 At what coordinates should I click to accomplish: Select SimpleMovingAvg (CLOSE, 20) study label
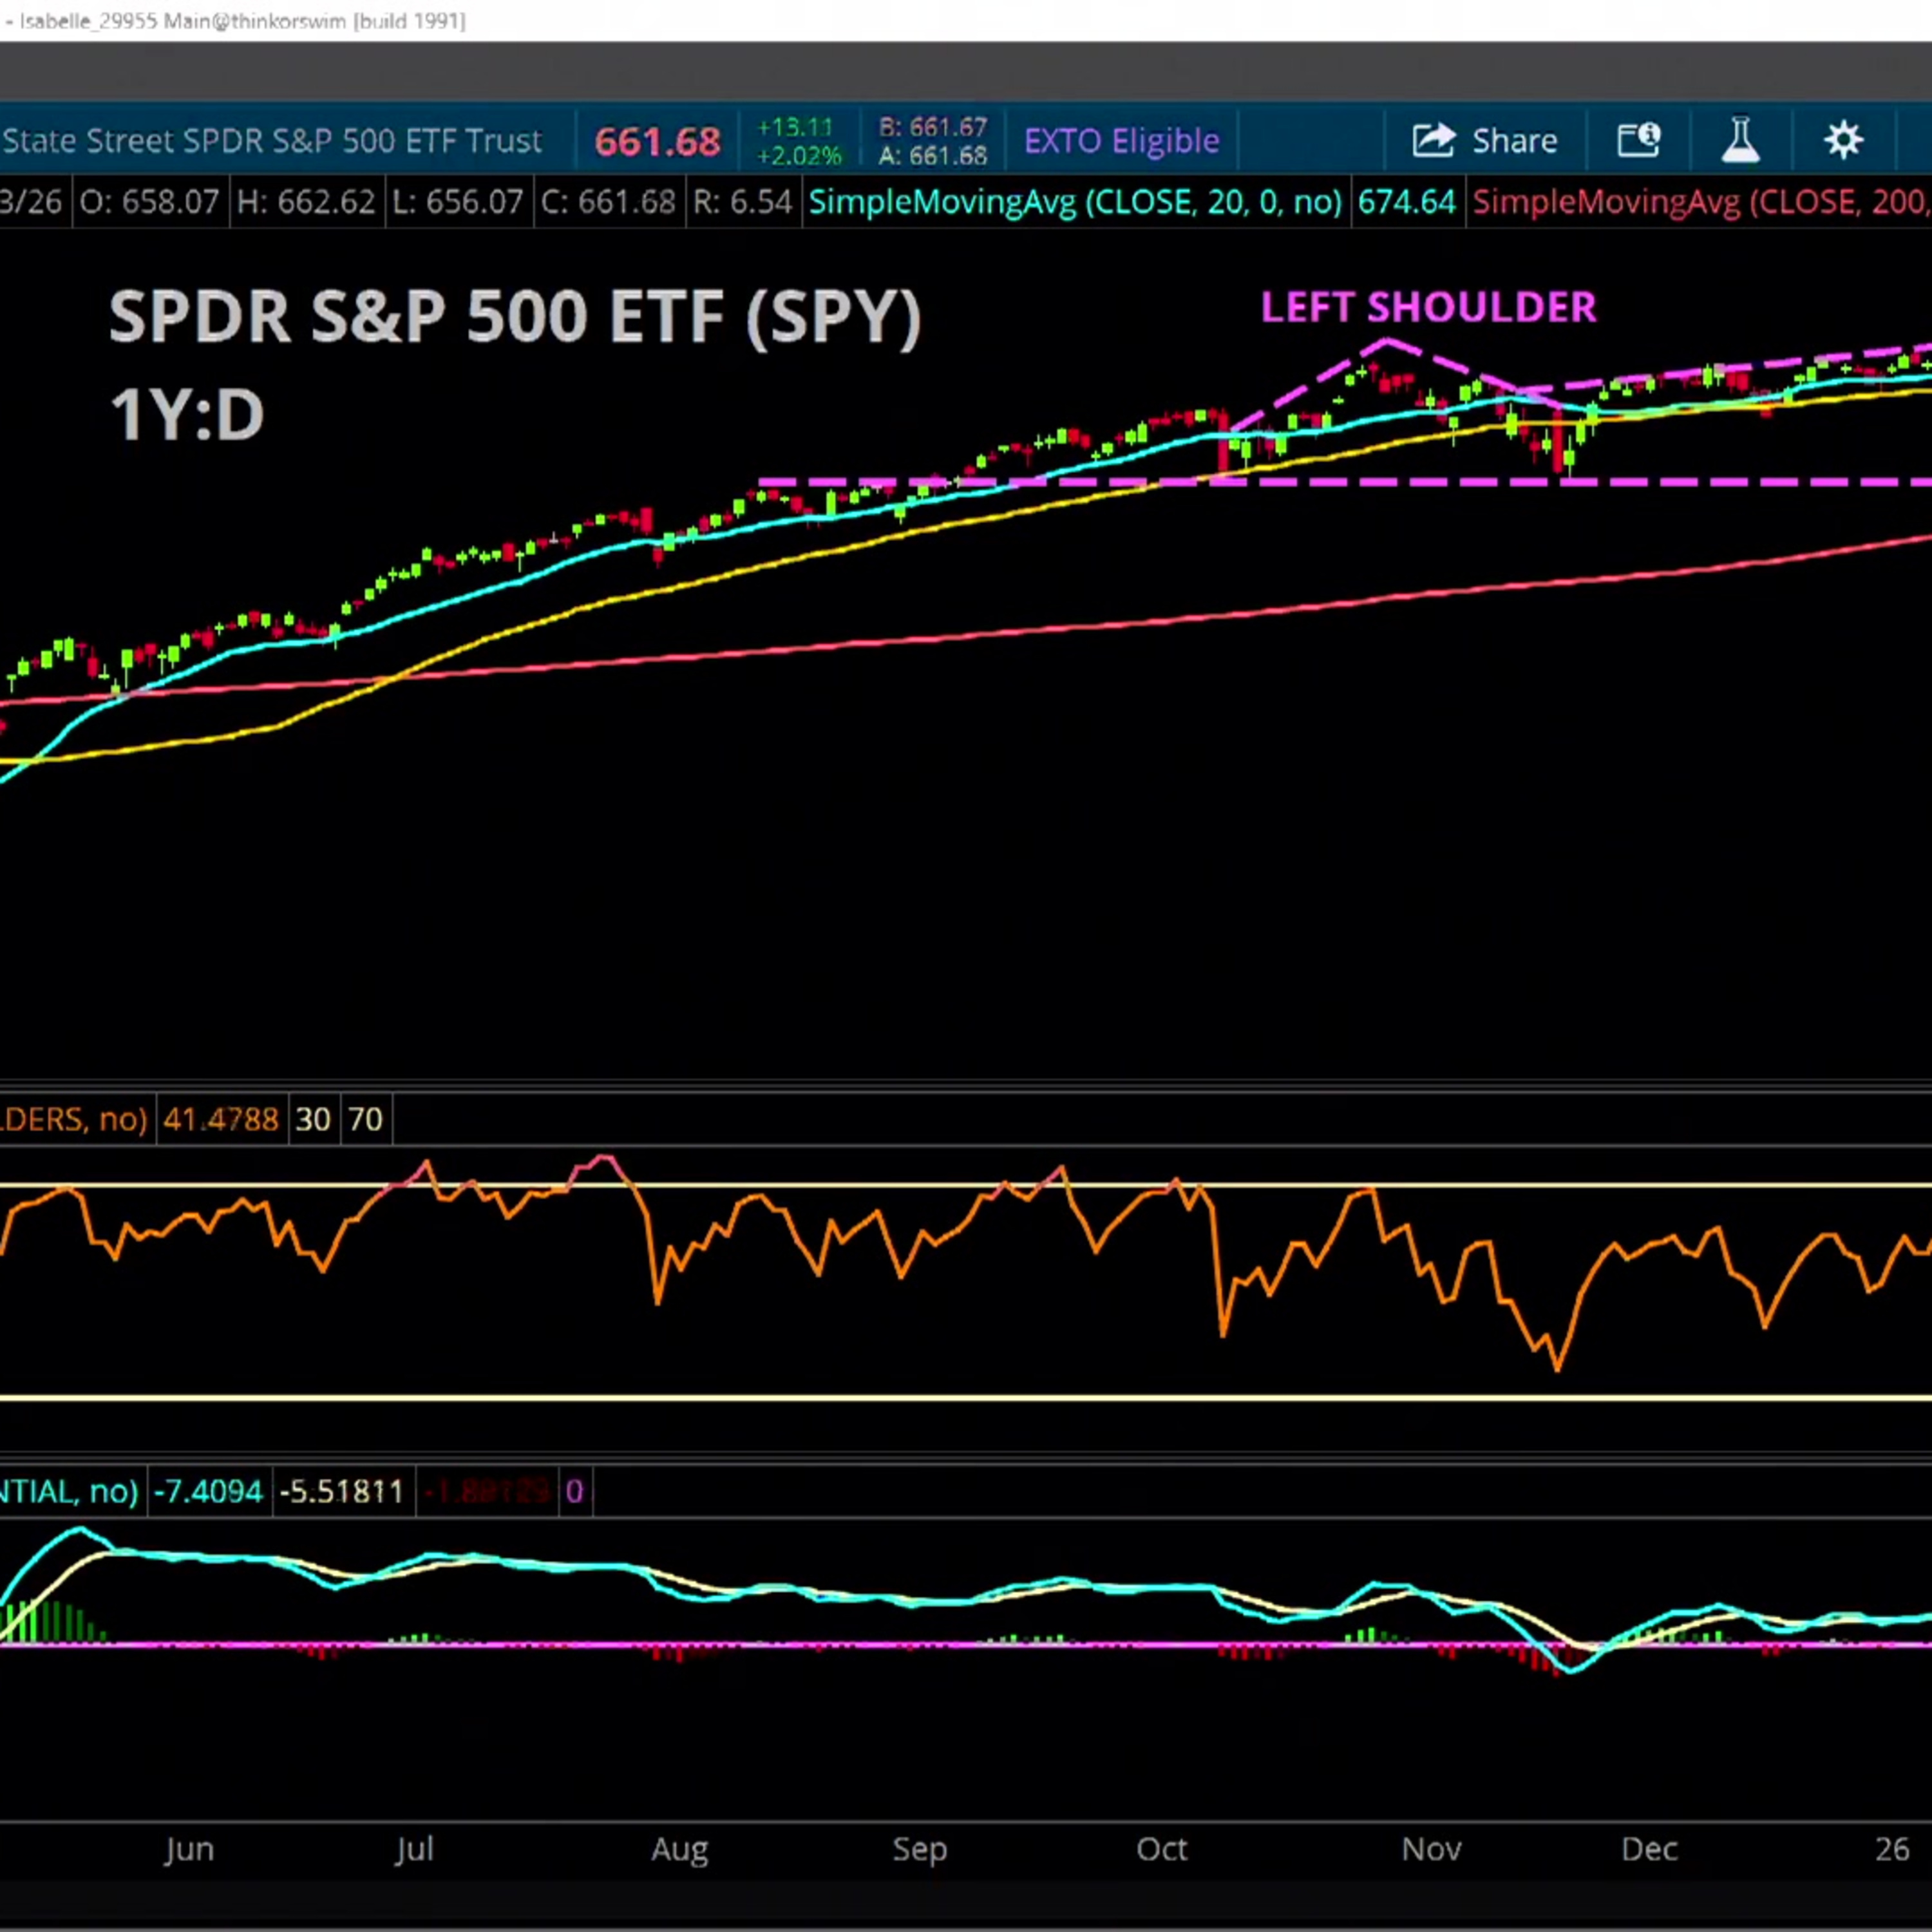(1075, 203)
